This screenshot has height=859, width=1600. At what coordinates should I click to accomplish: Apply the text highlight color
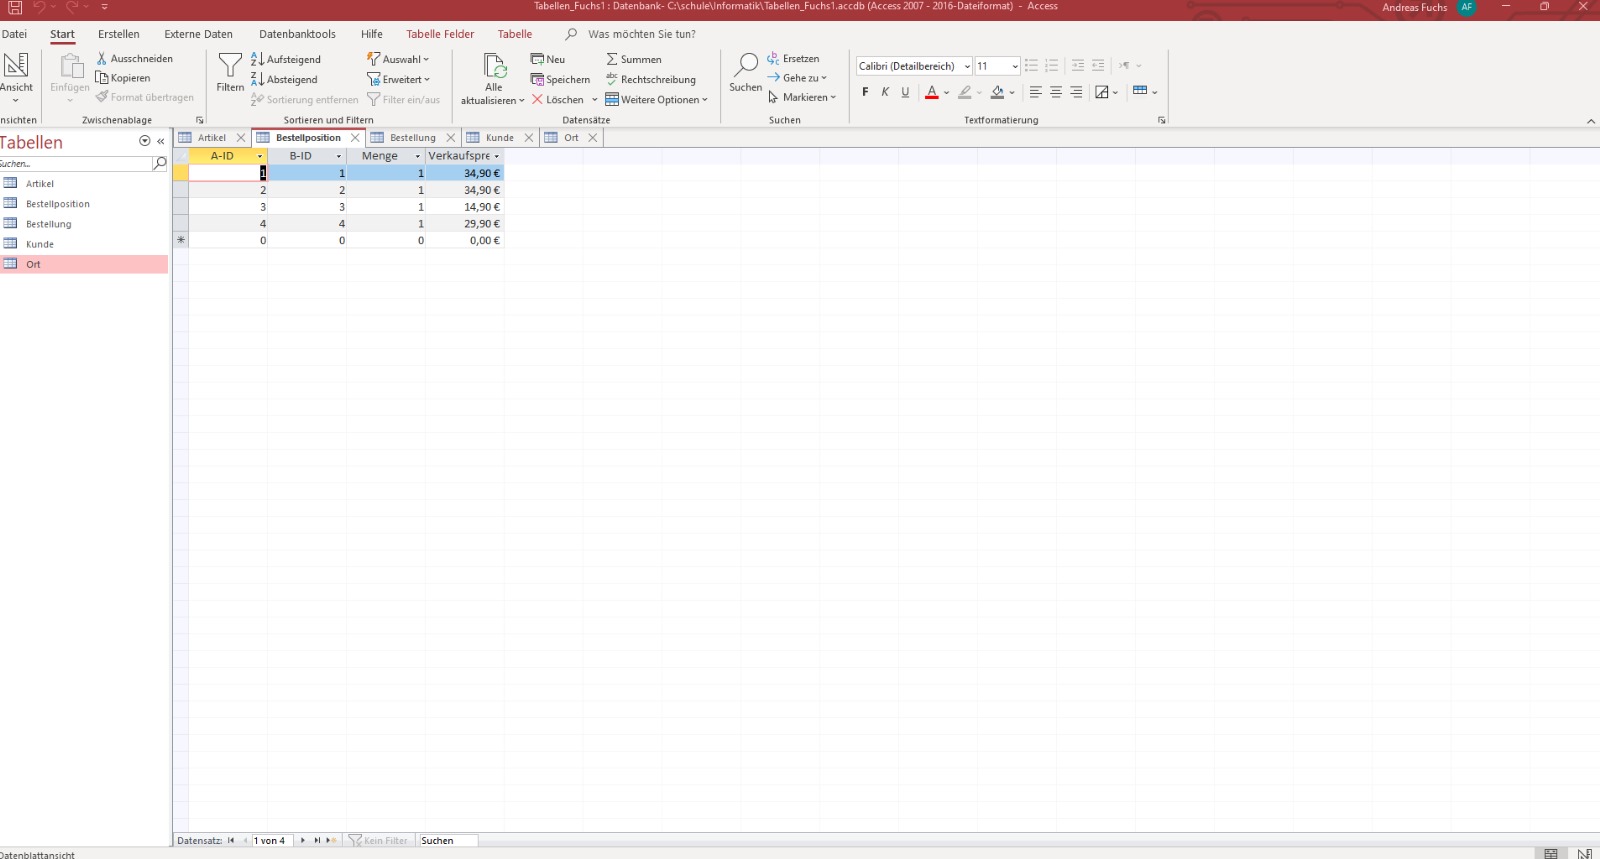[x=964, y=92]
